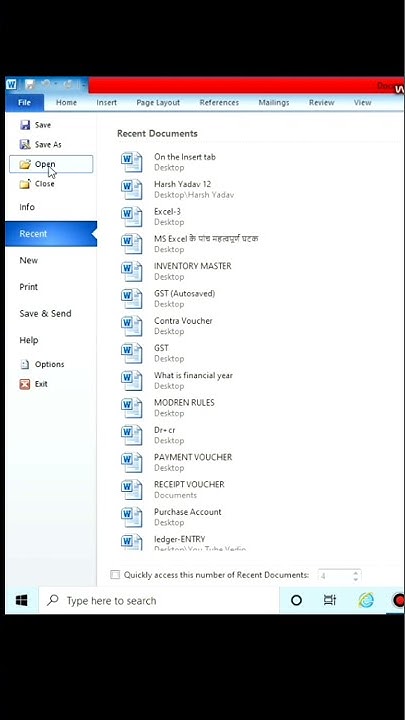405x720 pixels.
Task: Click in the Type here to search box
Action: point(158,600)
